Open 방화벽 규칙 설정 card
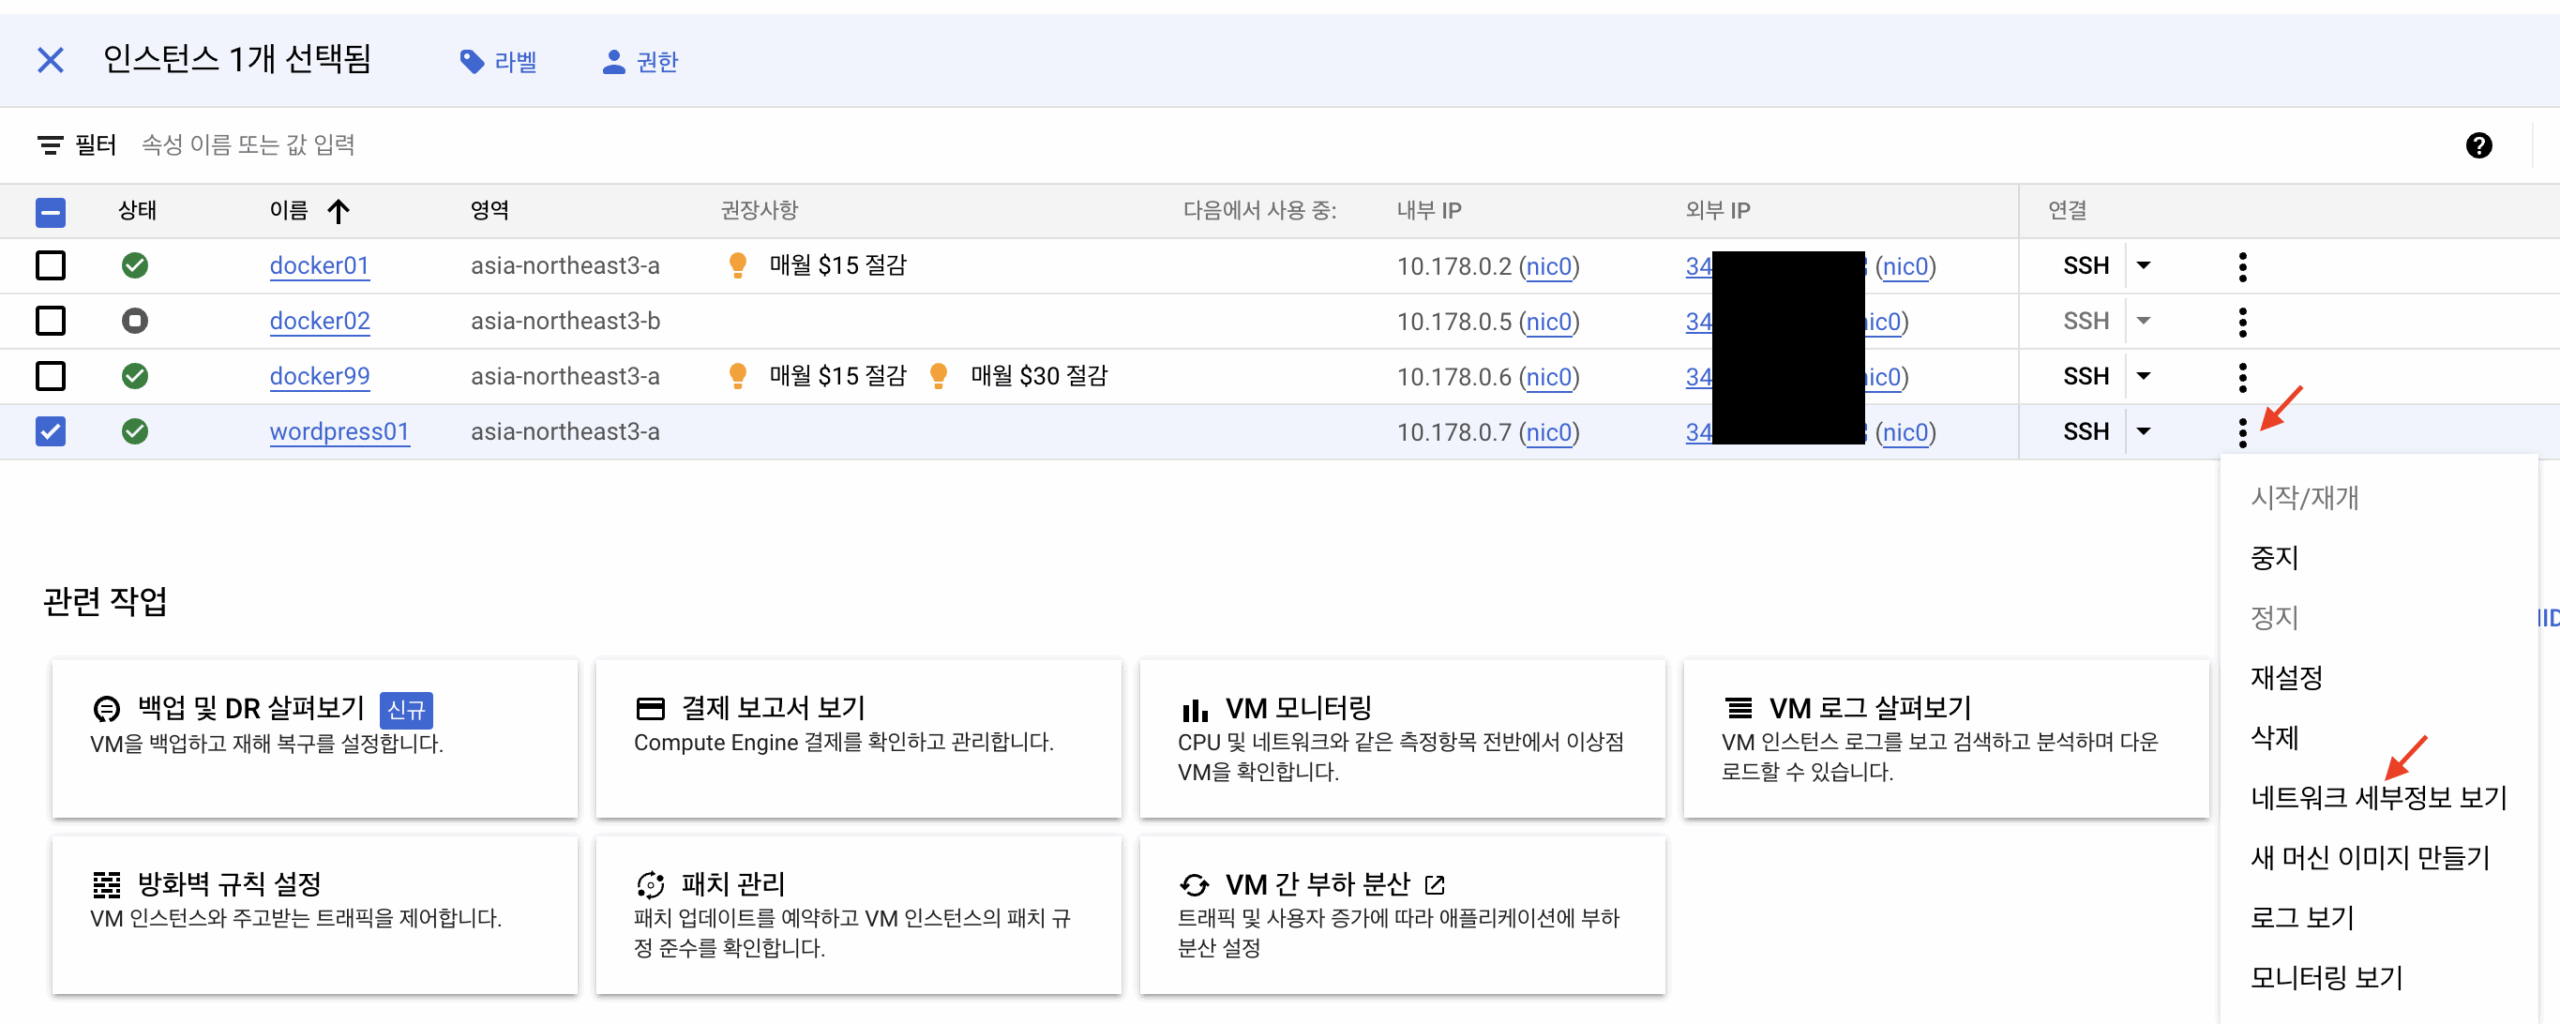Screen dimensions: 2560x1024 click(x=315, y=915)
